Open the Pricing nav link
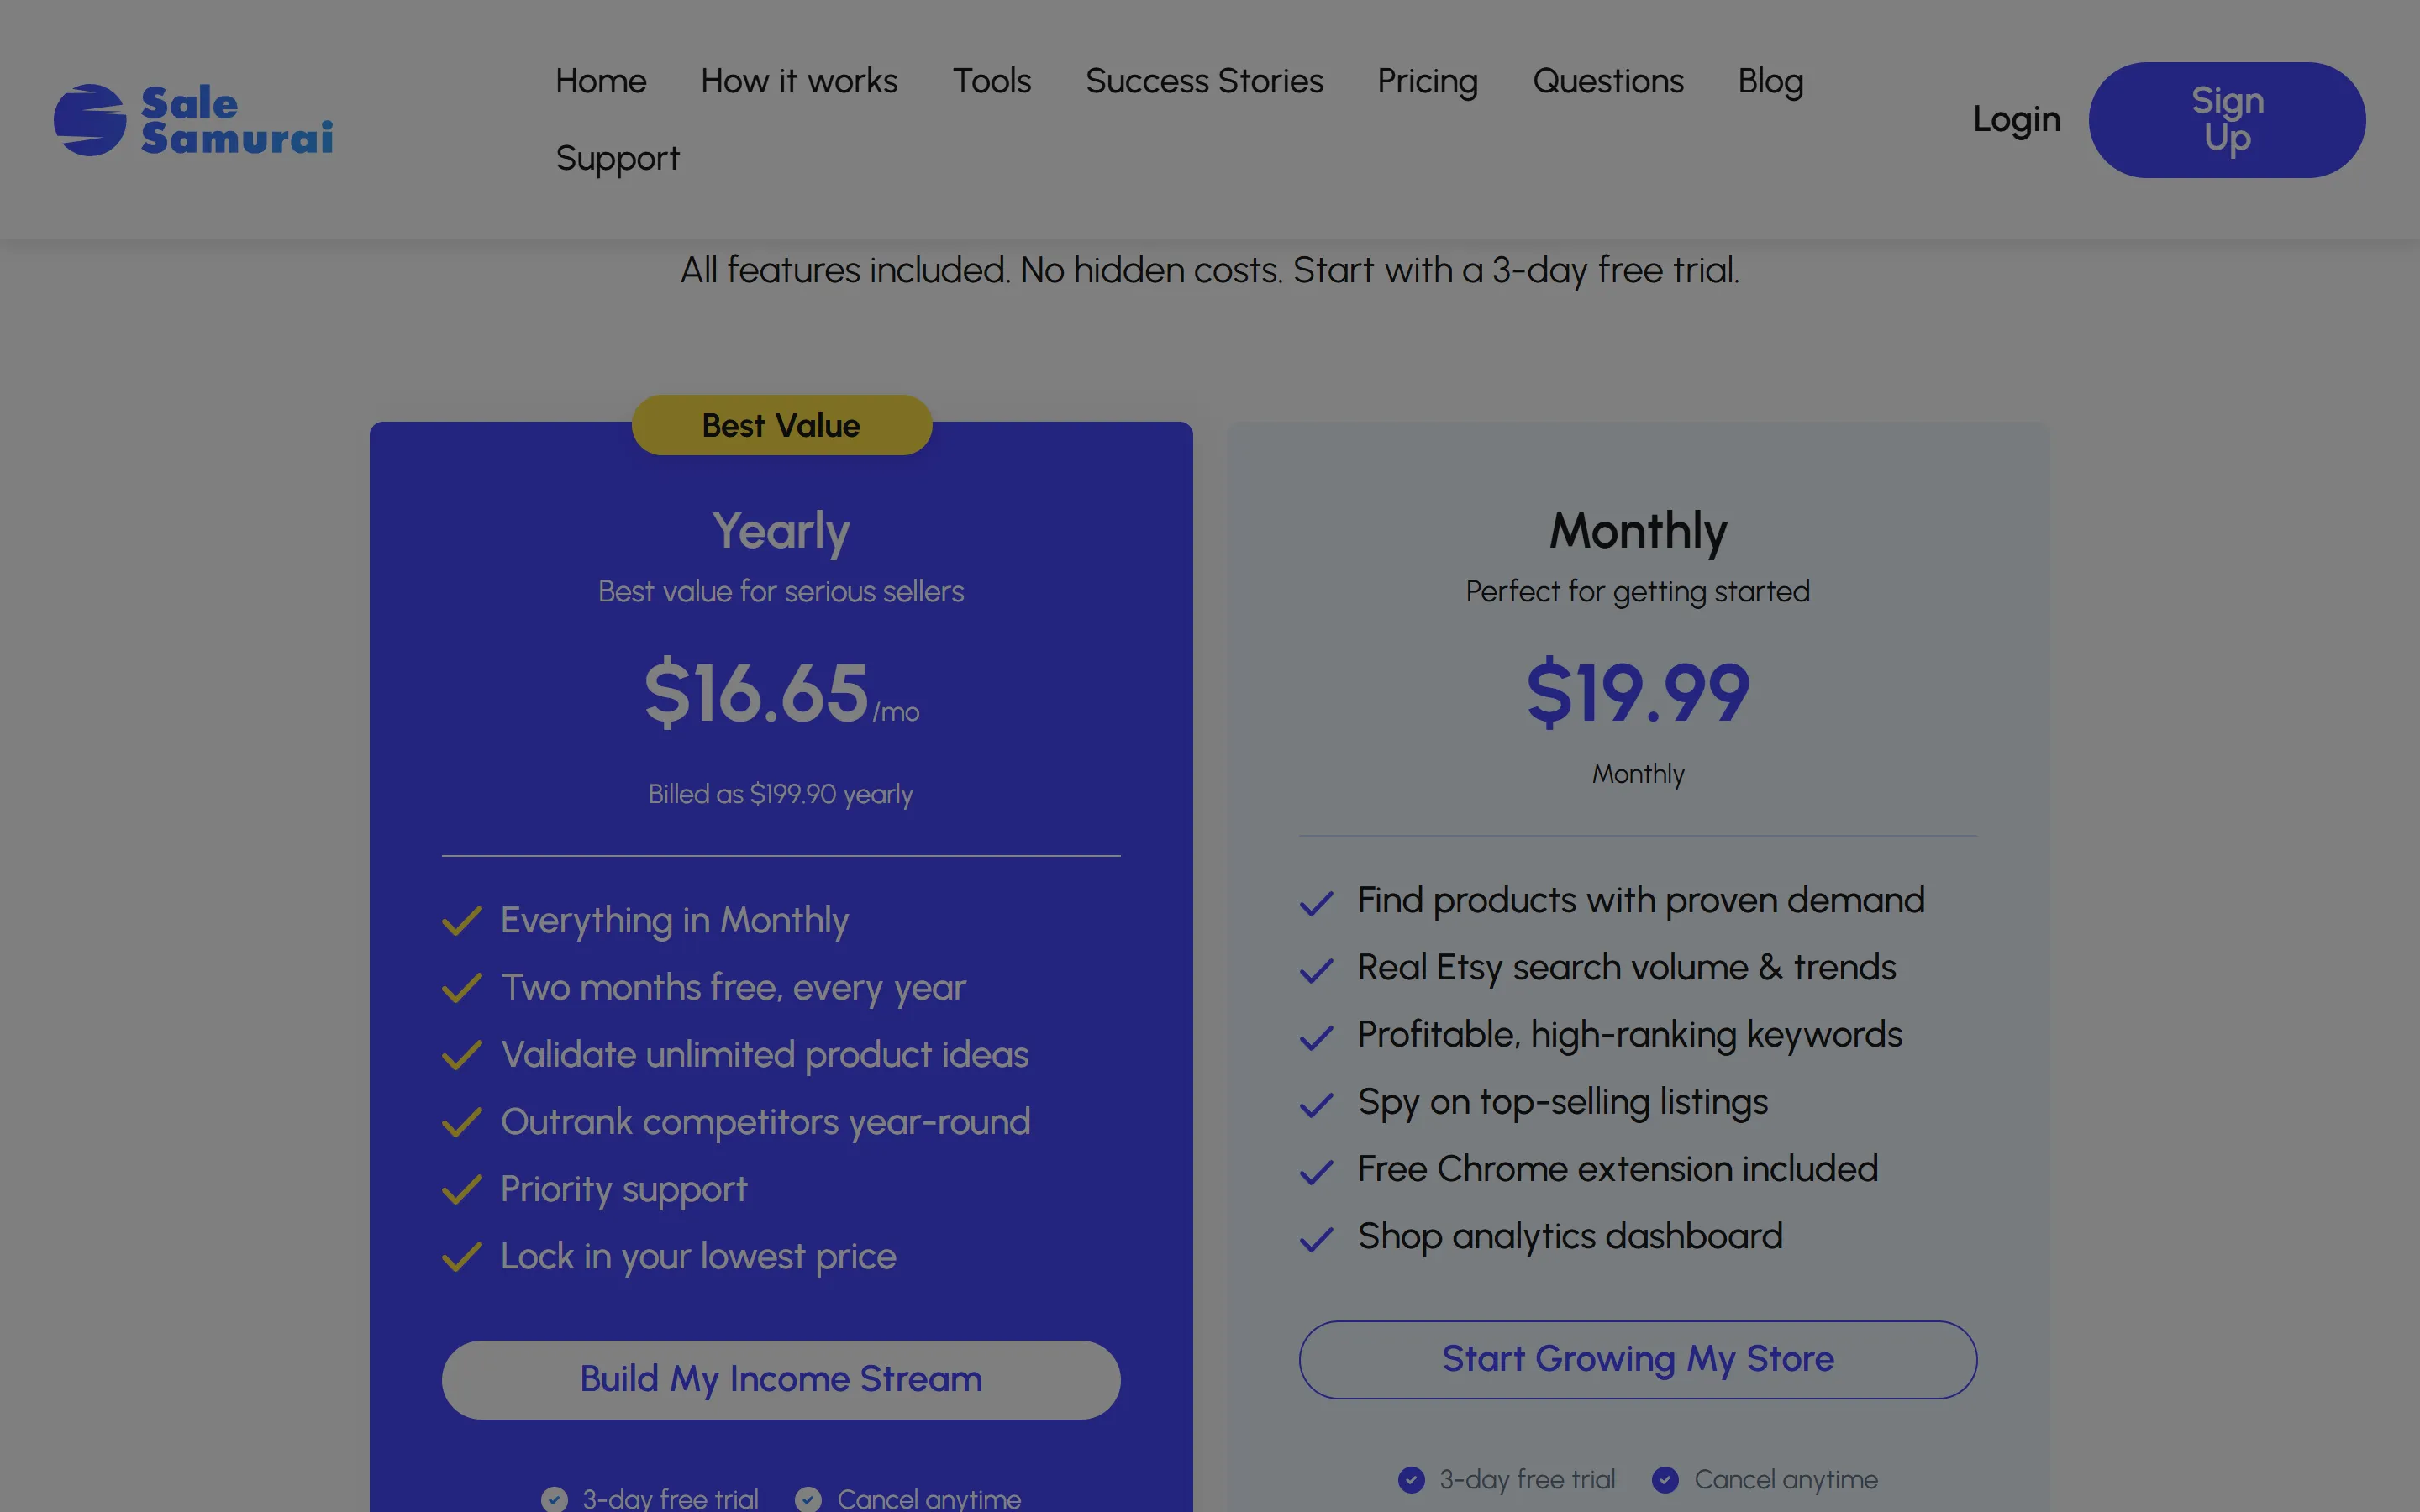Image resolution: width=2420 pixels, height=1512 pixels. pos(1427,81)
